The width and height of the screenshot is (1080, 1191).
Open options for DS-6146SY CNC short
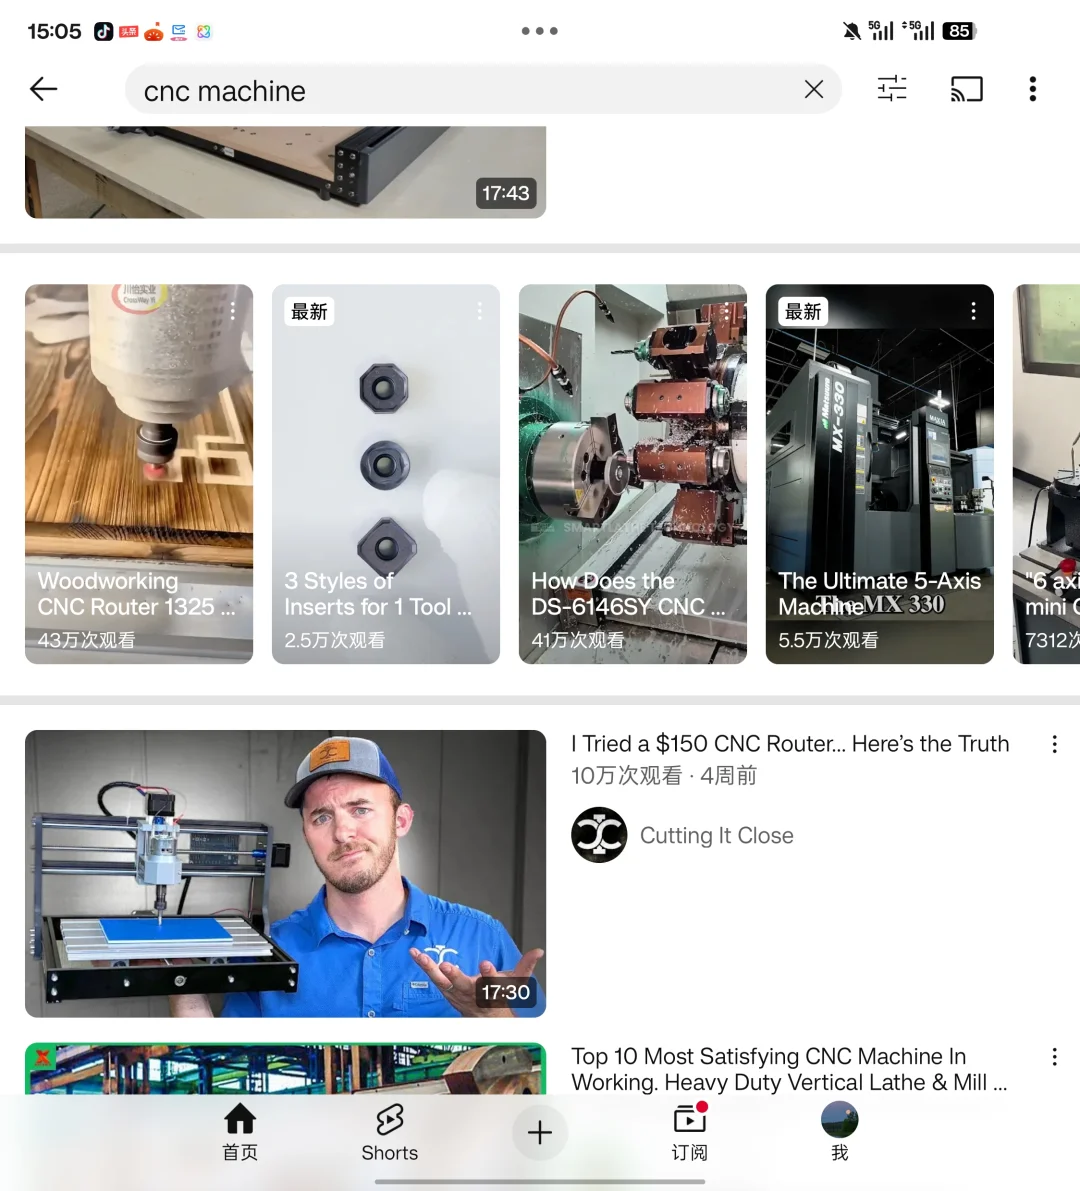[x=726, y=311]
